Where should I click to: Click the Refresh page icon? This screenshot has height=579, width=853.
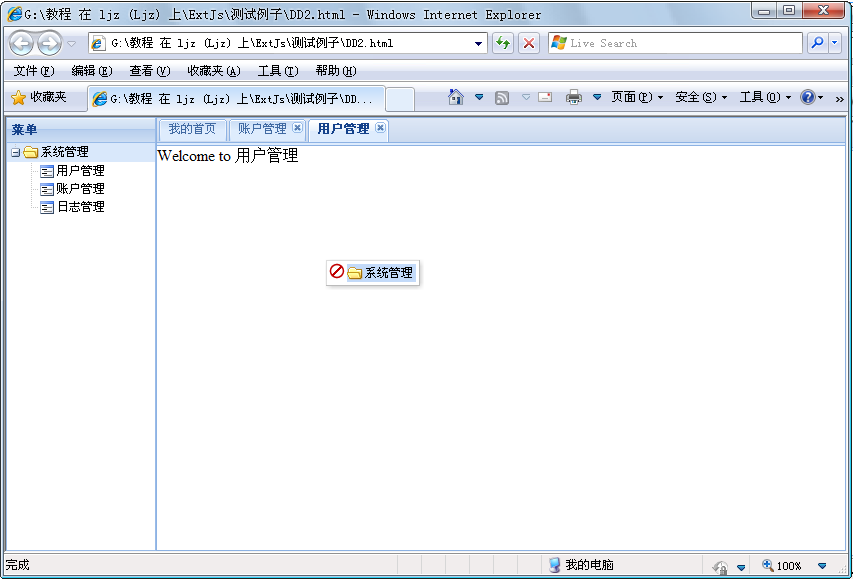503,43
